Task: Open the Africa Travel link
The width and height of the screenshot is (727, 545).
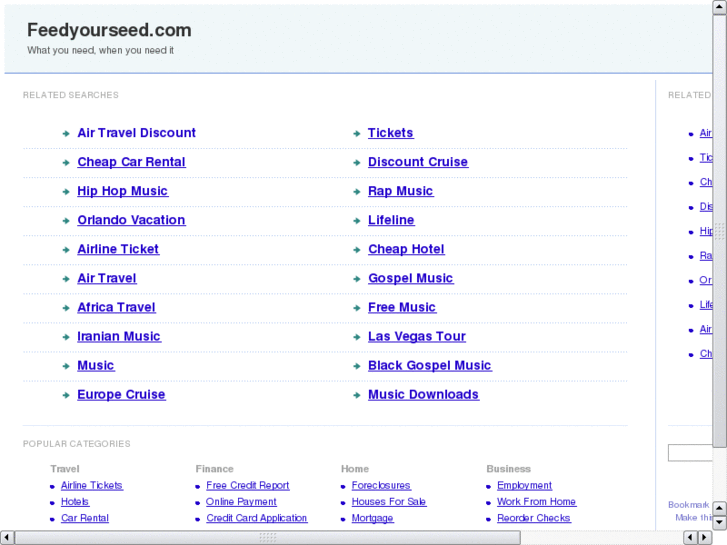Action: coord(116,308)
